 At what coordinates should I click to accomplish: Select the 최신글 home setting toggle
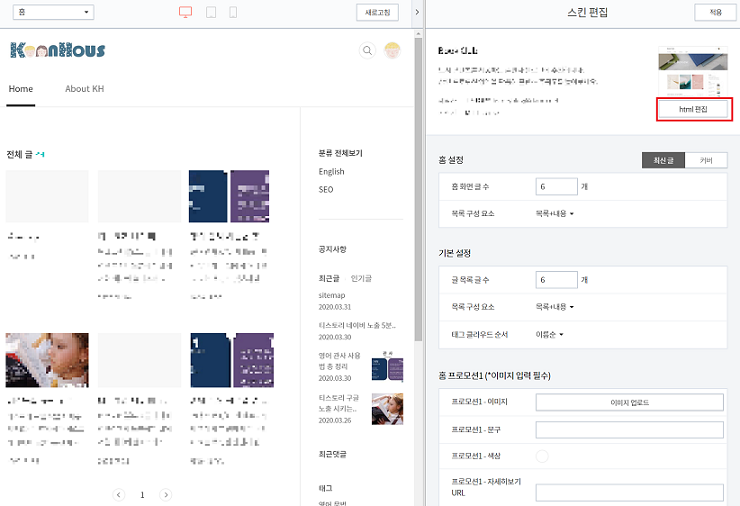(663, 160)
